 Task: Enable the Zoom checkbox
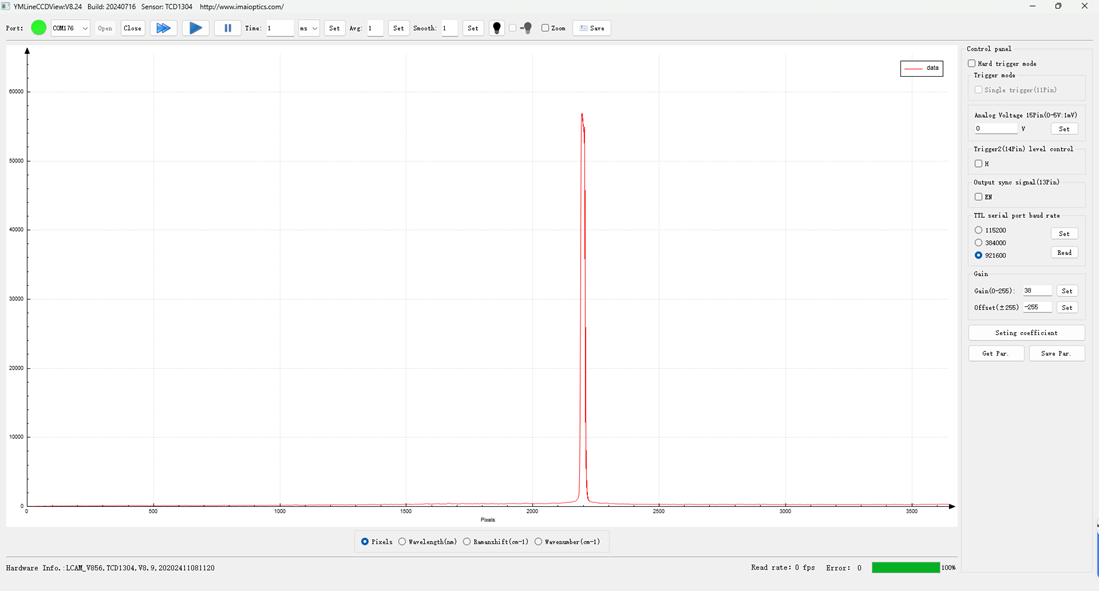point(545,28)
